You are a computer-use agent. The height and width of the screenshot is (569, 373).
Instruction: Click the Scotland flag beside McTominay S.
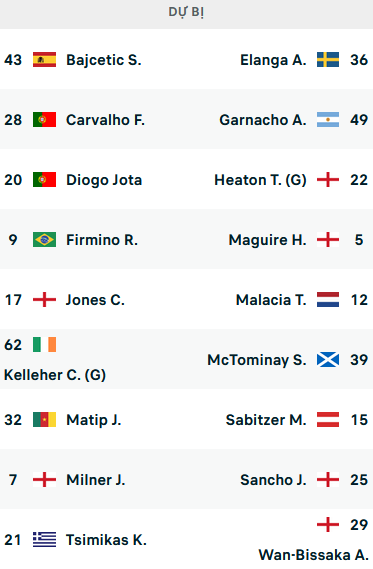(328, 360)
